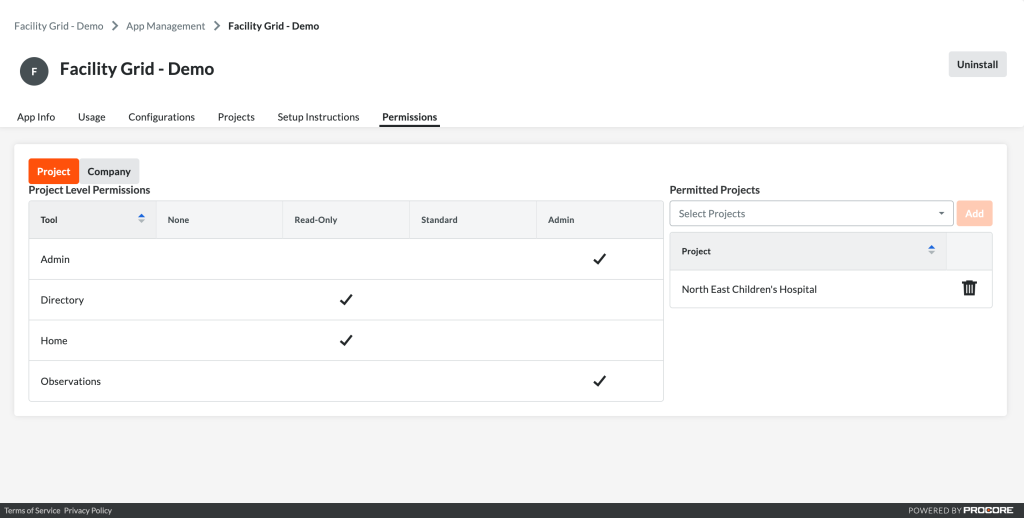Navigate to App Management breadcrumb
Screen dimensions: 1024x518
[x=165, y=26]
